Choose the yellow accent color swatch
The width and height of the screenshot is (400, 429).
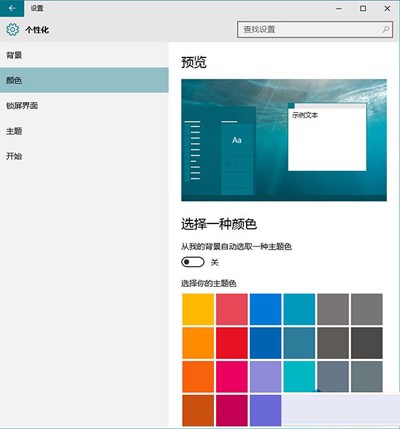pyautogui.click(x=198, y=309)
